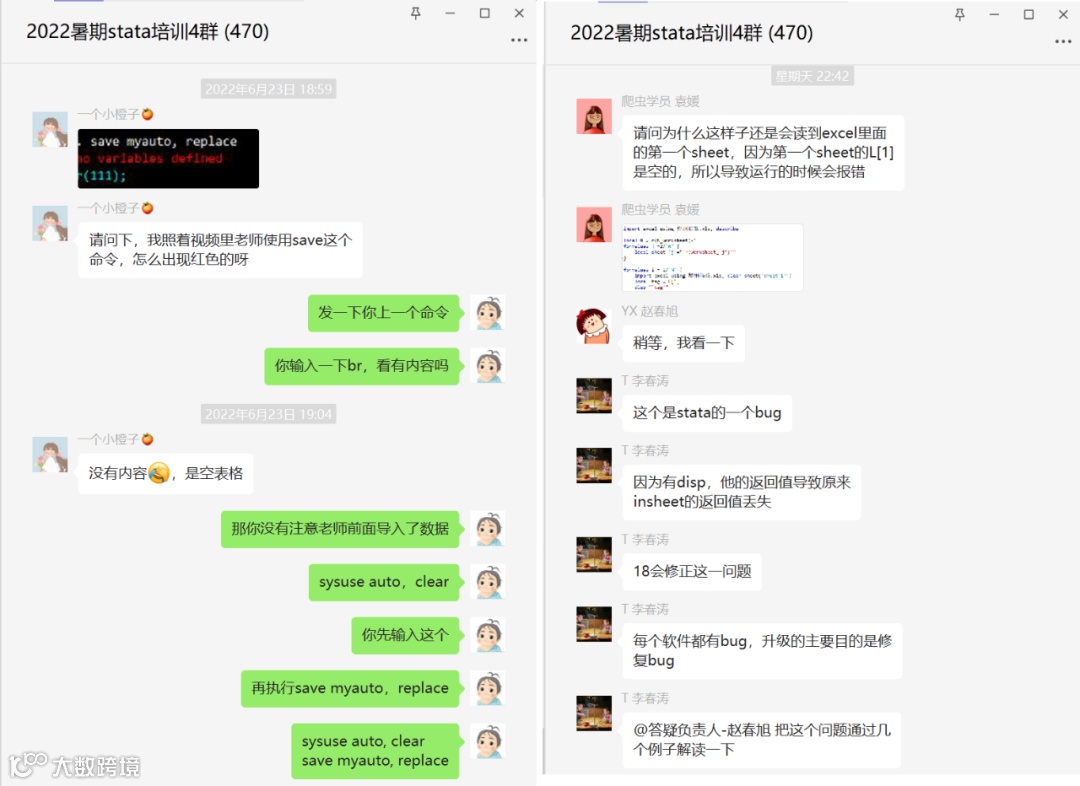Open the left chat's three-dot menu

tap(519, 40)
